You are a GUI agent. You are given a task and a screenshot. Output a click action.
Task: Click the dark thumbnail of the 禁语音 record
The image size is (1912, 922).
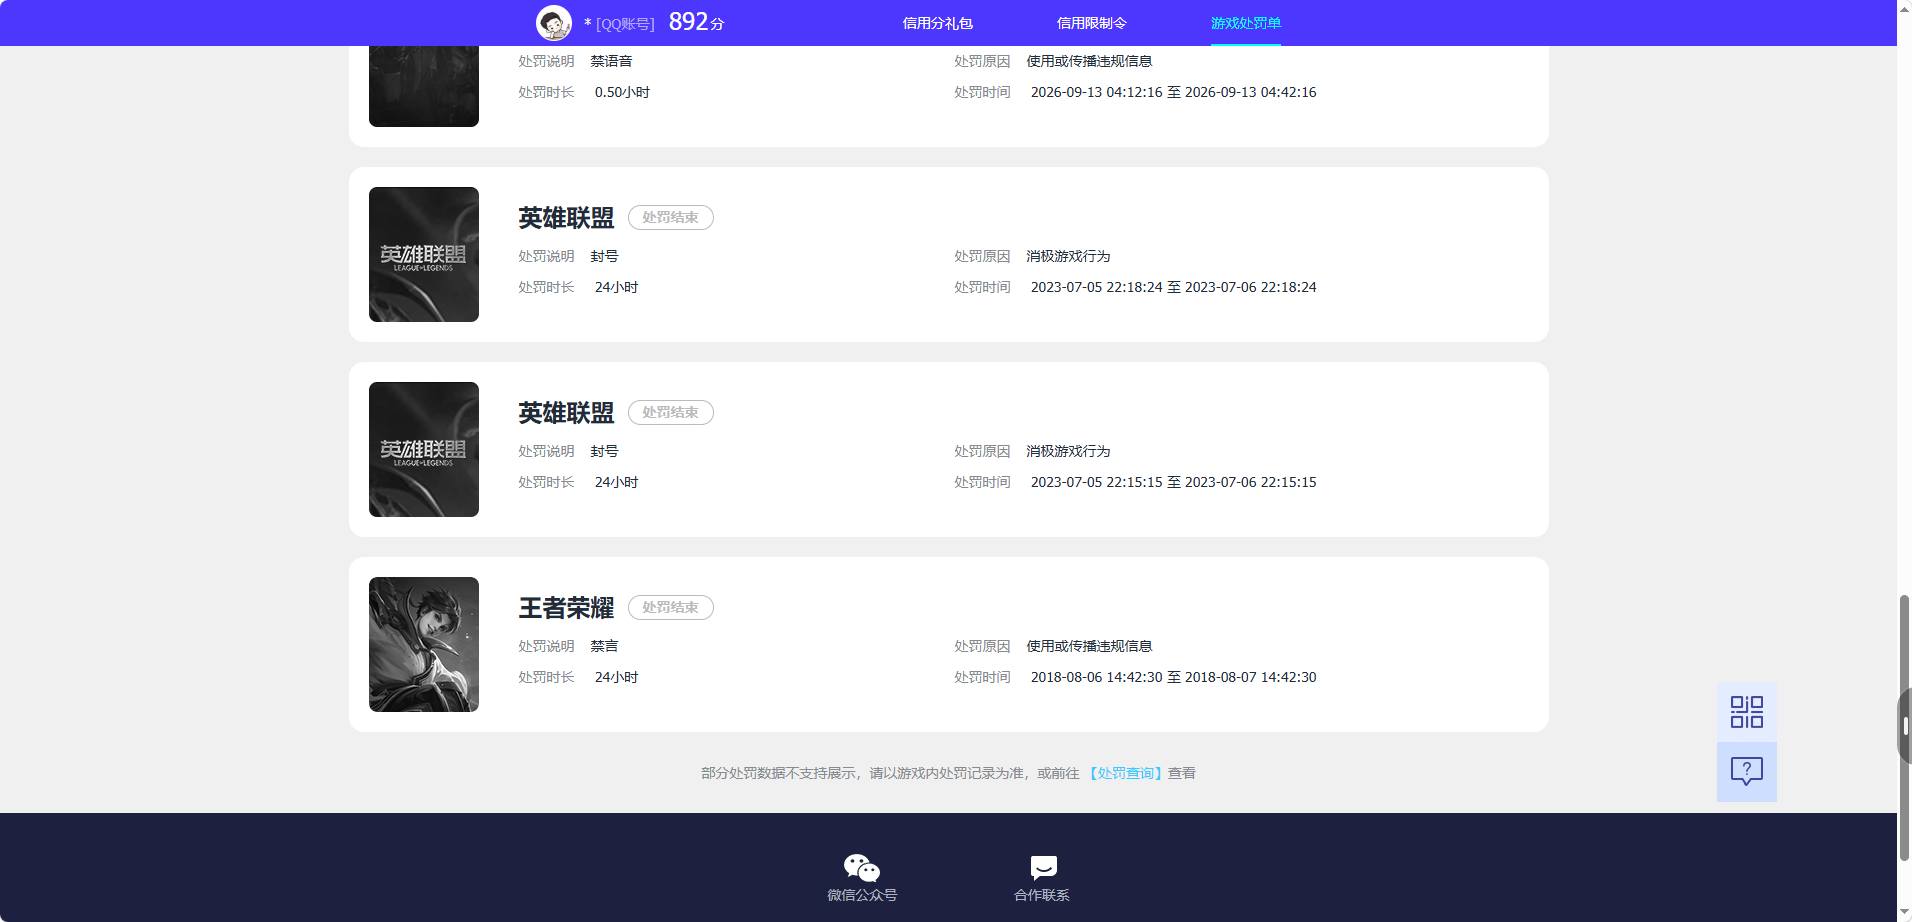[424, 86]
